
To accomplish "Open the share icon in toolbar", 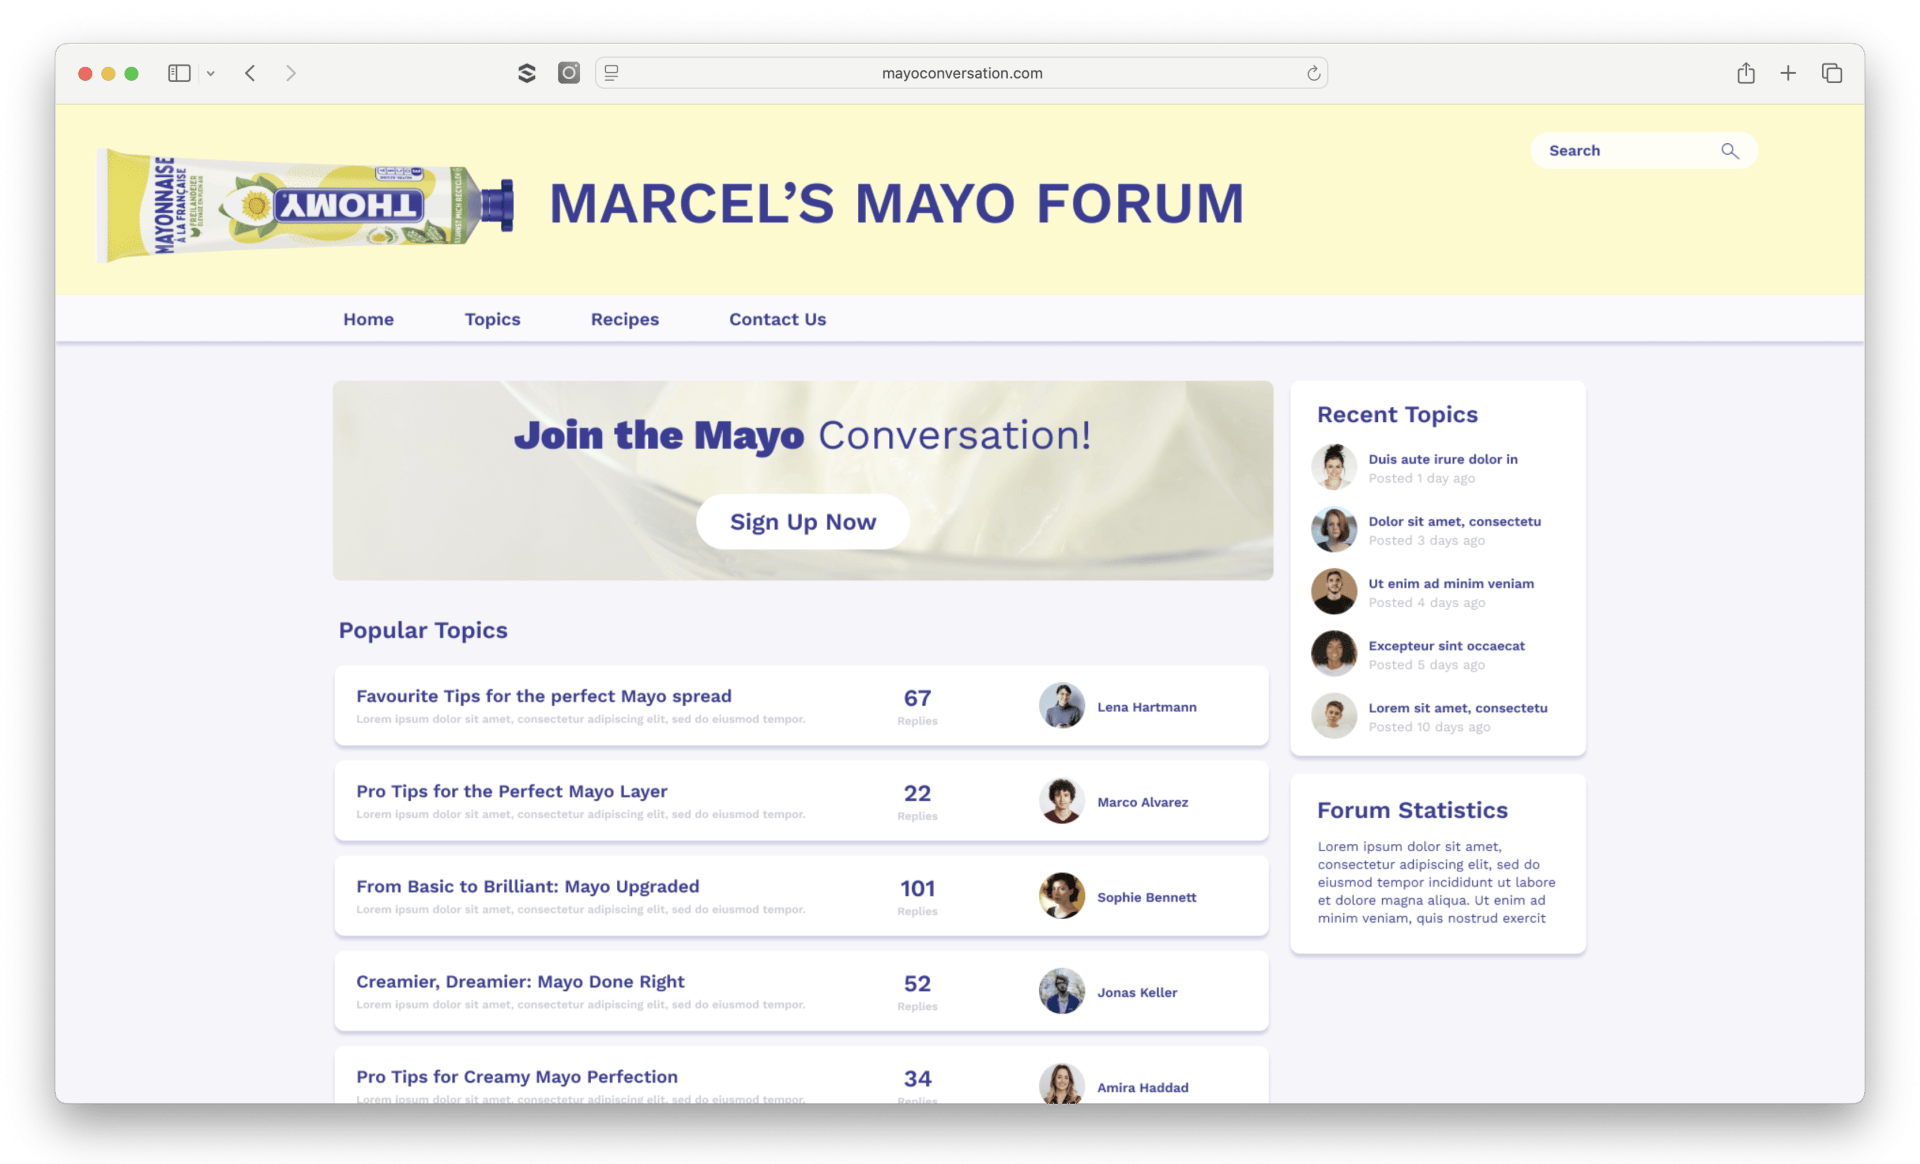I will [1746, 73].
